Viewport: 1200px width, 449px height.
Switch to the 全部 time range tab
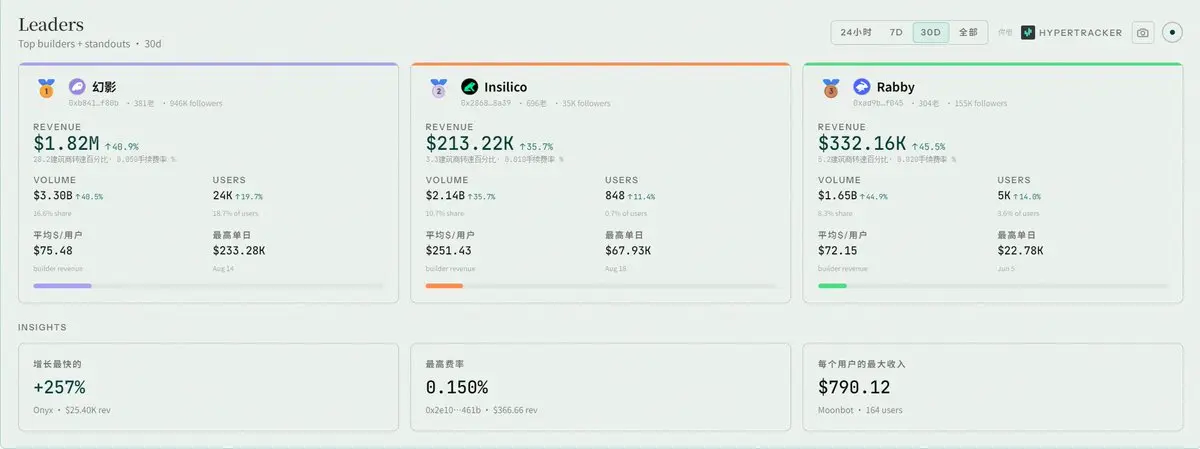968,32
